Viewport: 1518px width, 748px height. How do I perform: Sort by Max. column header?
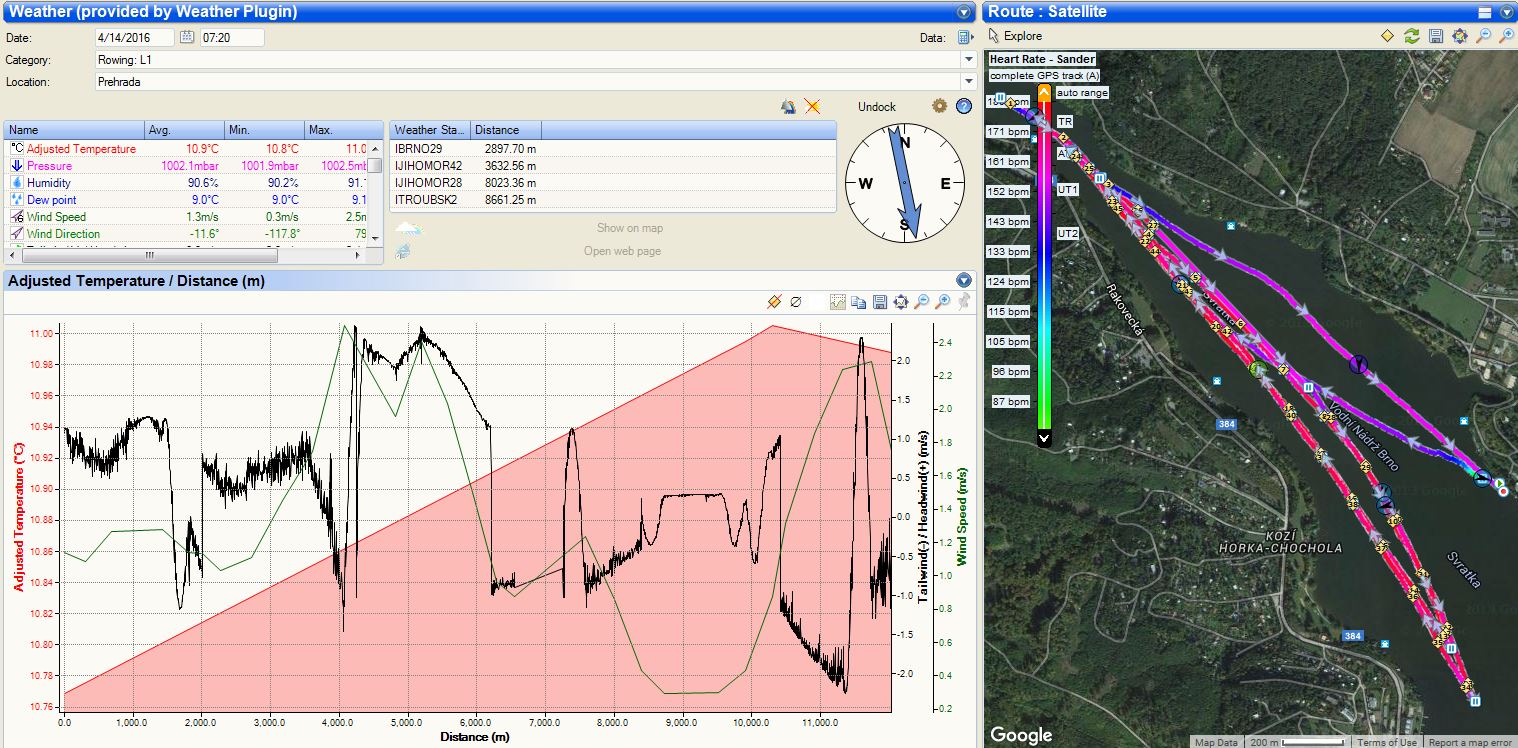pyautogui.click(x=344, y=130)
